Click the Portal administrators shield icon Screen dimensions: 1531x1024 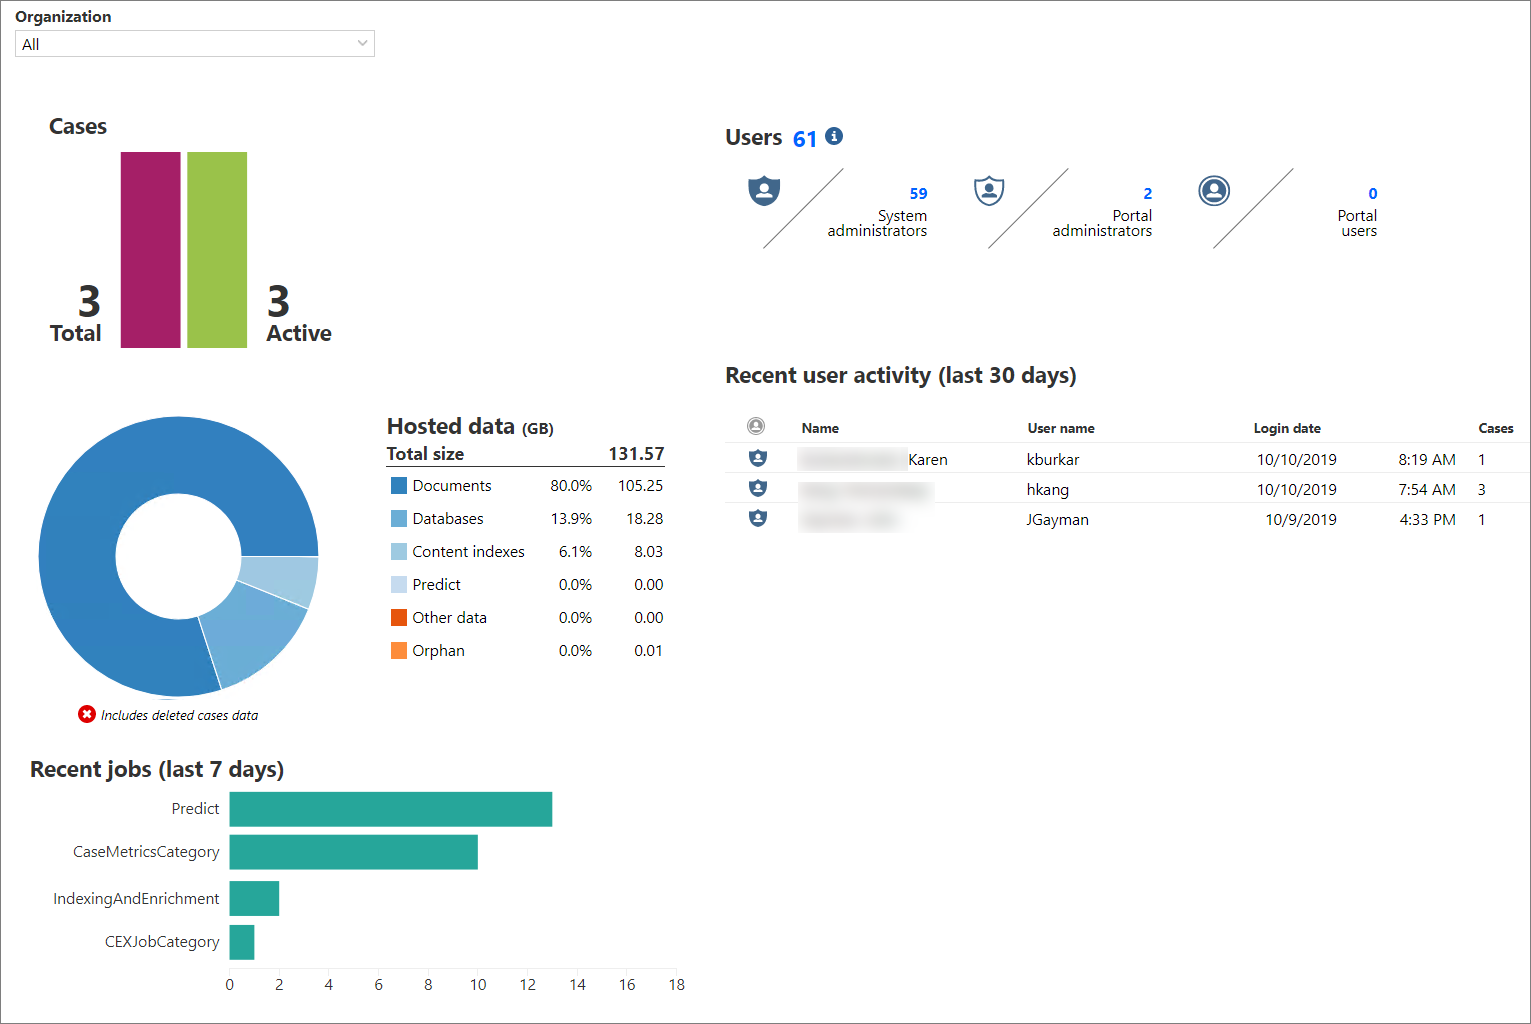[x=989, y=191]
